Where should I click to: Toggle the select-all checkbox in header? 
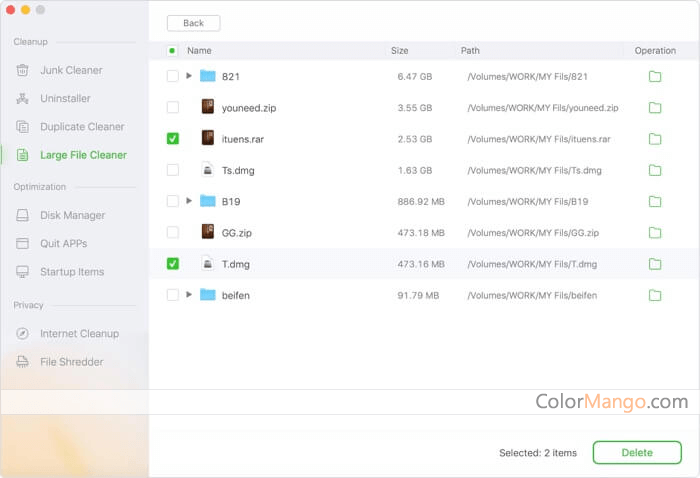coord(173,50)
